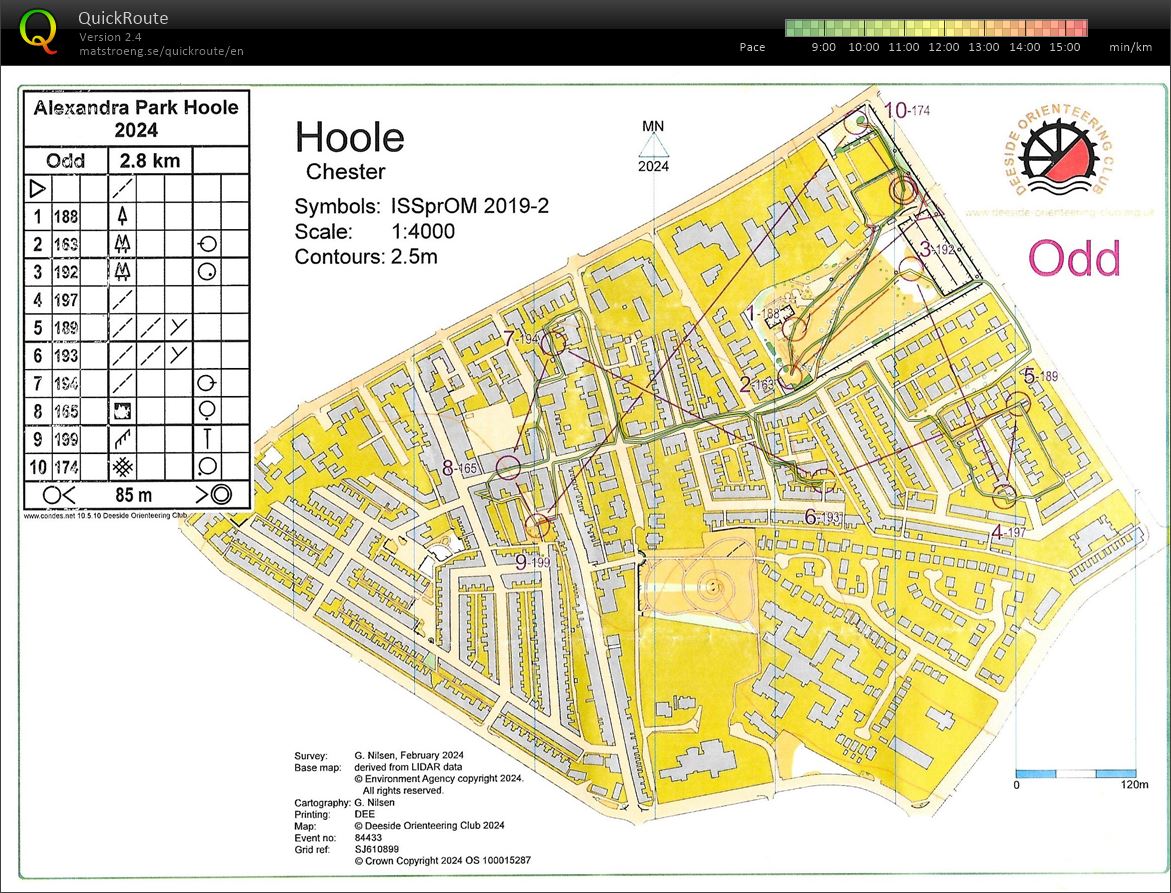Click control circle 9 on the map
This screenshot has width=1171, height=893.
tap(537, 526)
